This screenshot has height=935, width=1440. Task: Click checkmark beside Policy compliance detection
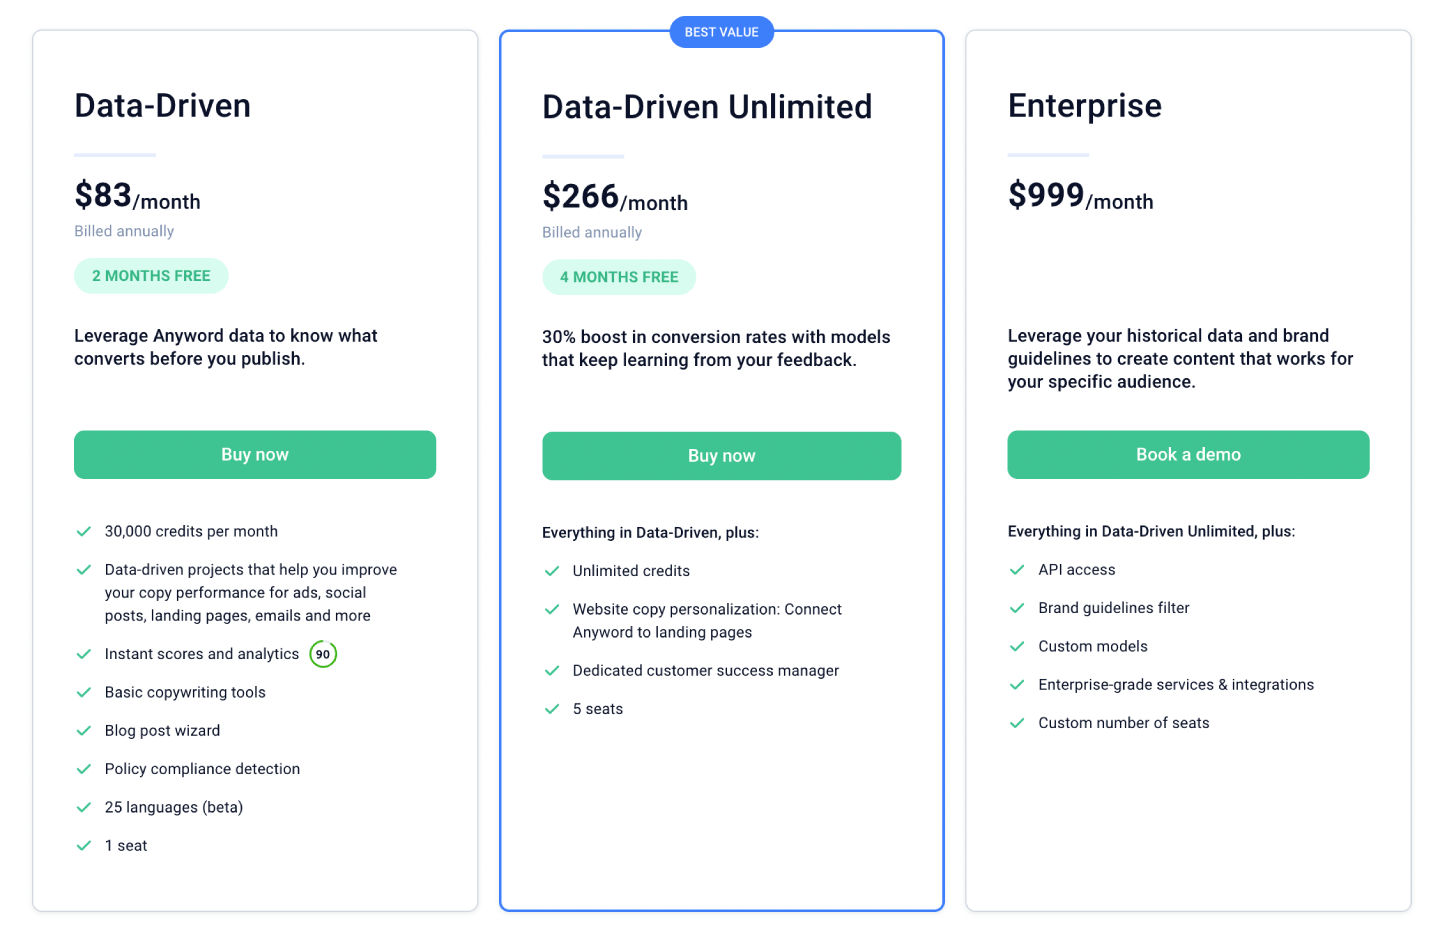tap(84, 769)
